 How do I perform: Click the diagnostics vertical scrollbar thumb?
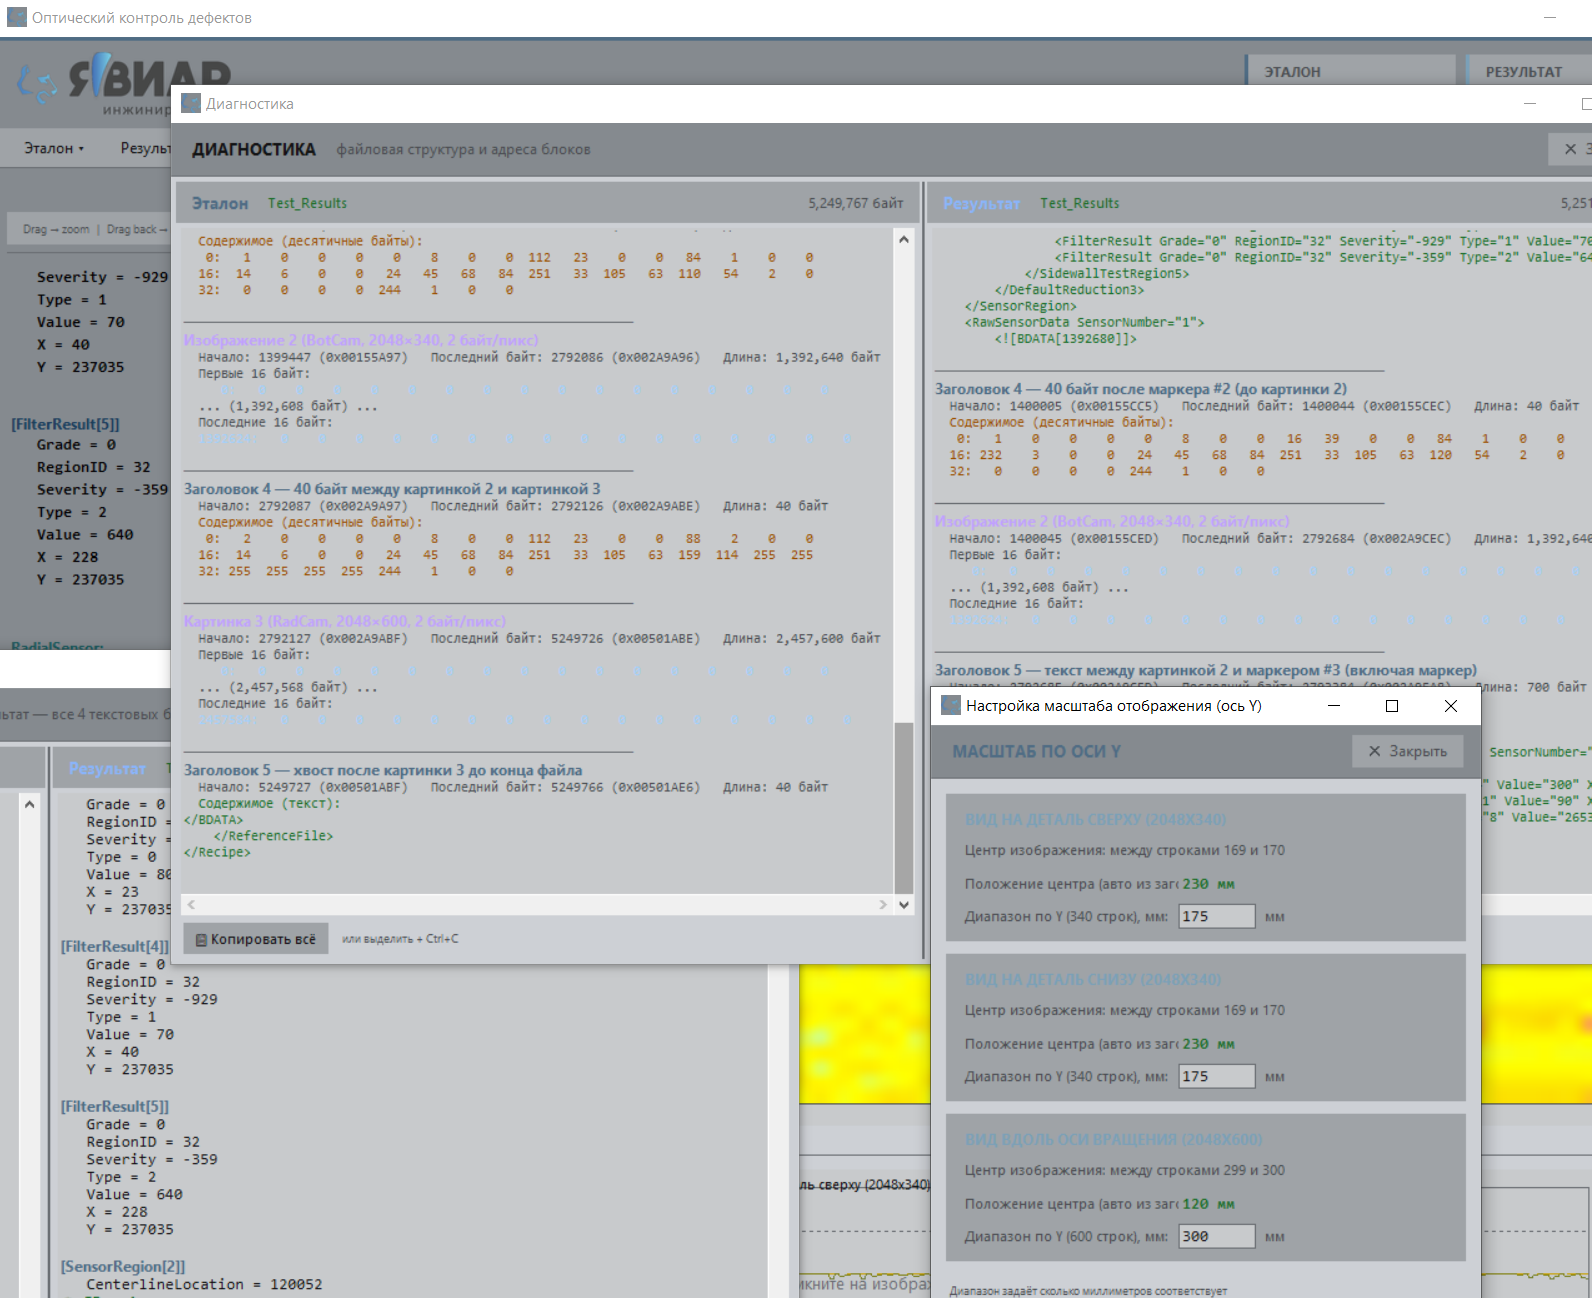904,807
